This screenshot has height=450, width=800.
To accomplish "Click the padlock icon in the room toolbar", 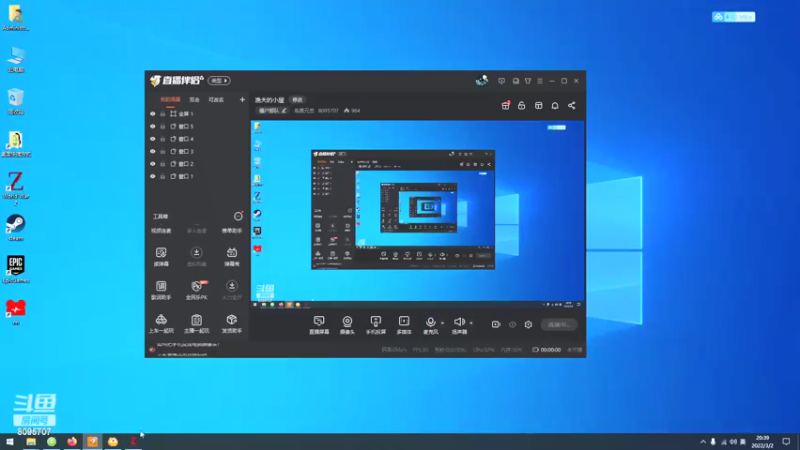I will tap(521, 106).
